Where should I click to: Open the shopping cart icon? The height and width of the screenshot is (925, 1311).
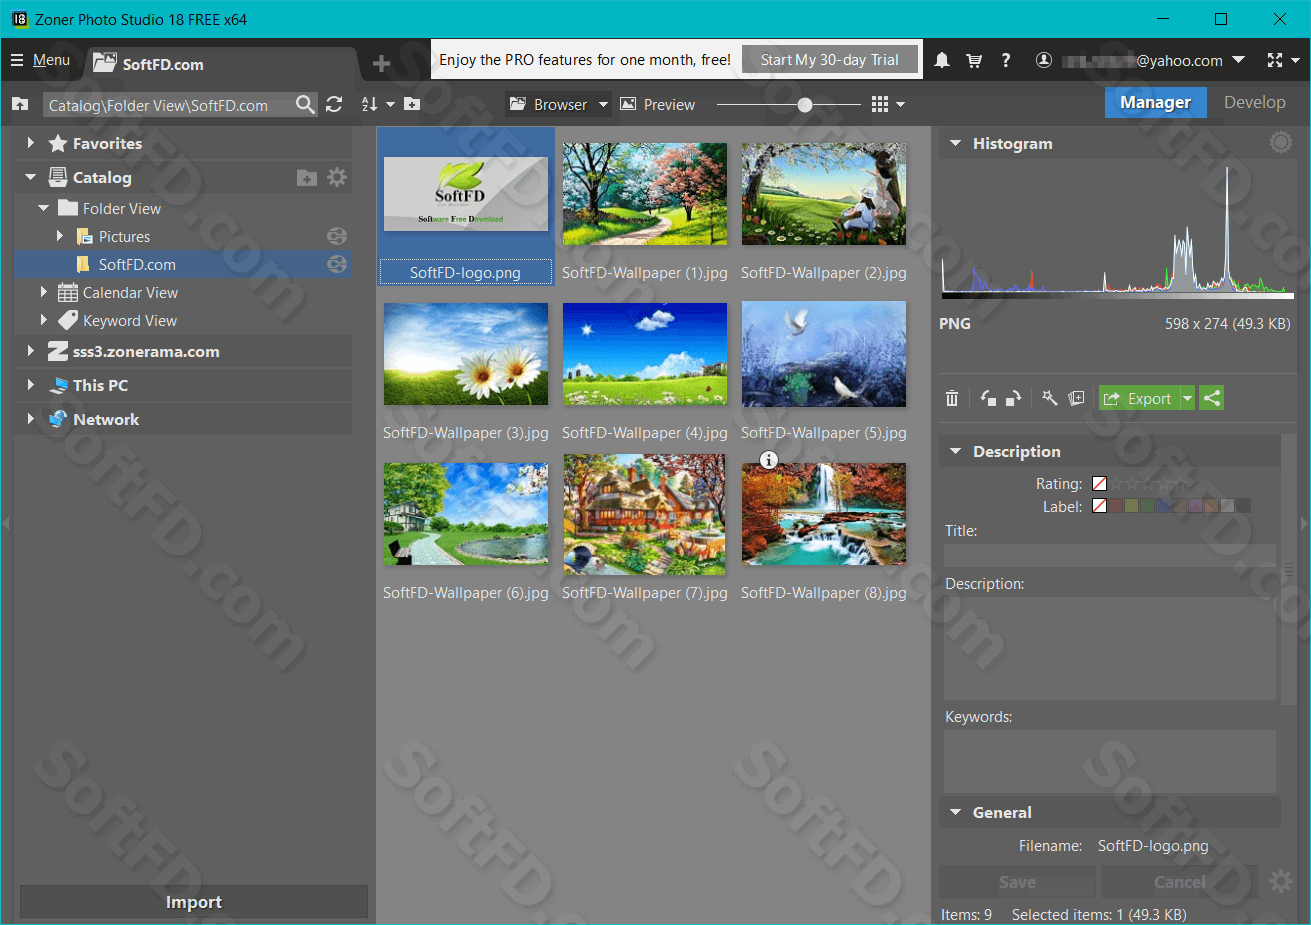tap(974, 60)
